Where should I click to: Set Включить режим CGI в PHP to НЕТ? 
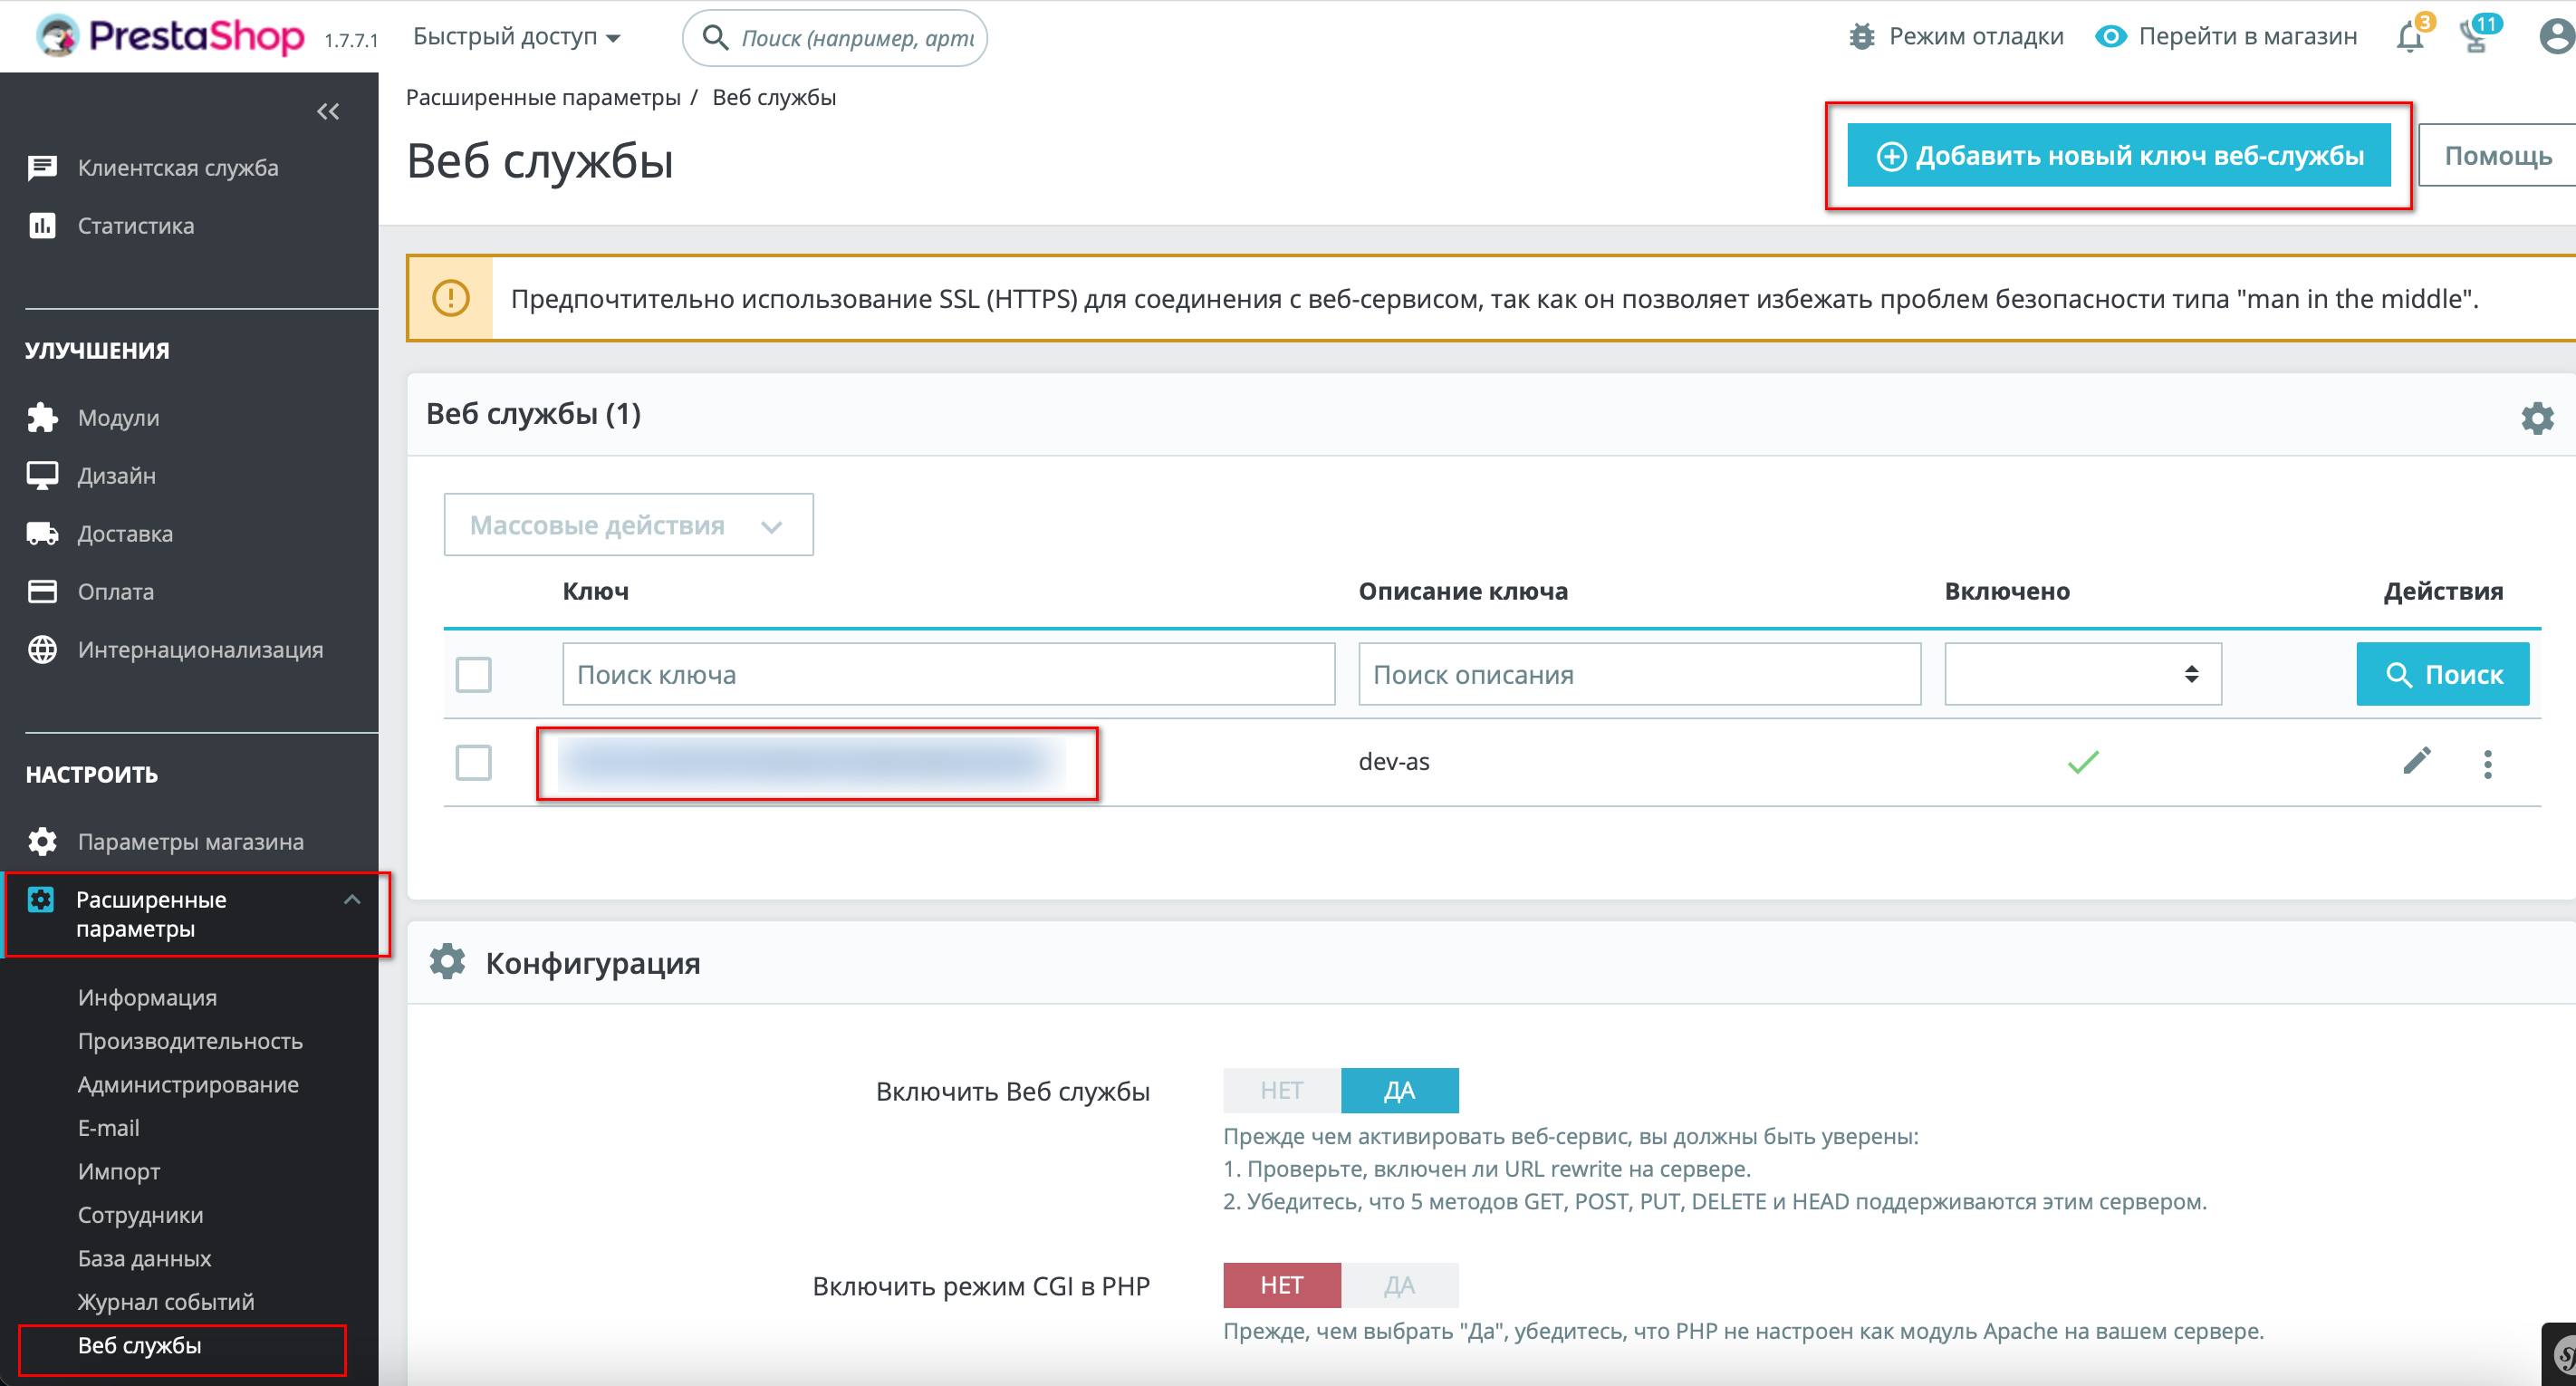click(x=1281, y=1285)
